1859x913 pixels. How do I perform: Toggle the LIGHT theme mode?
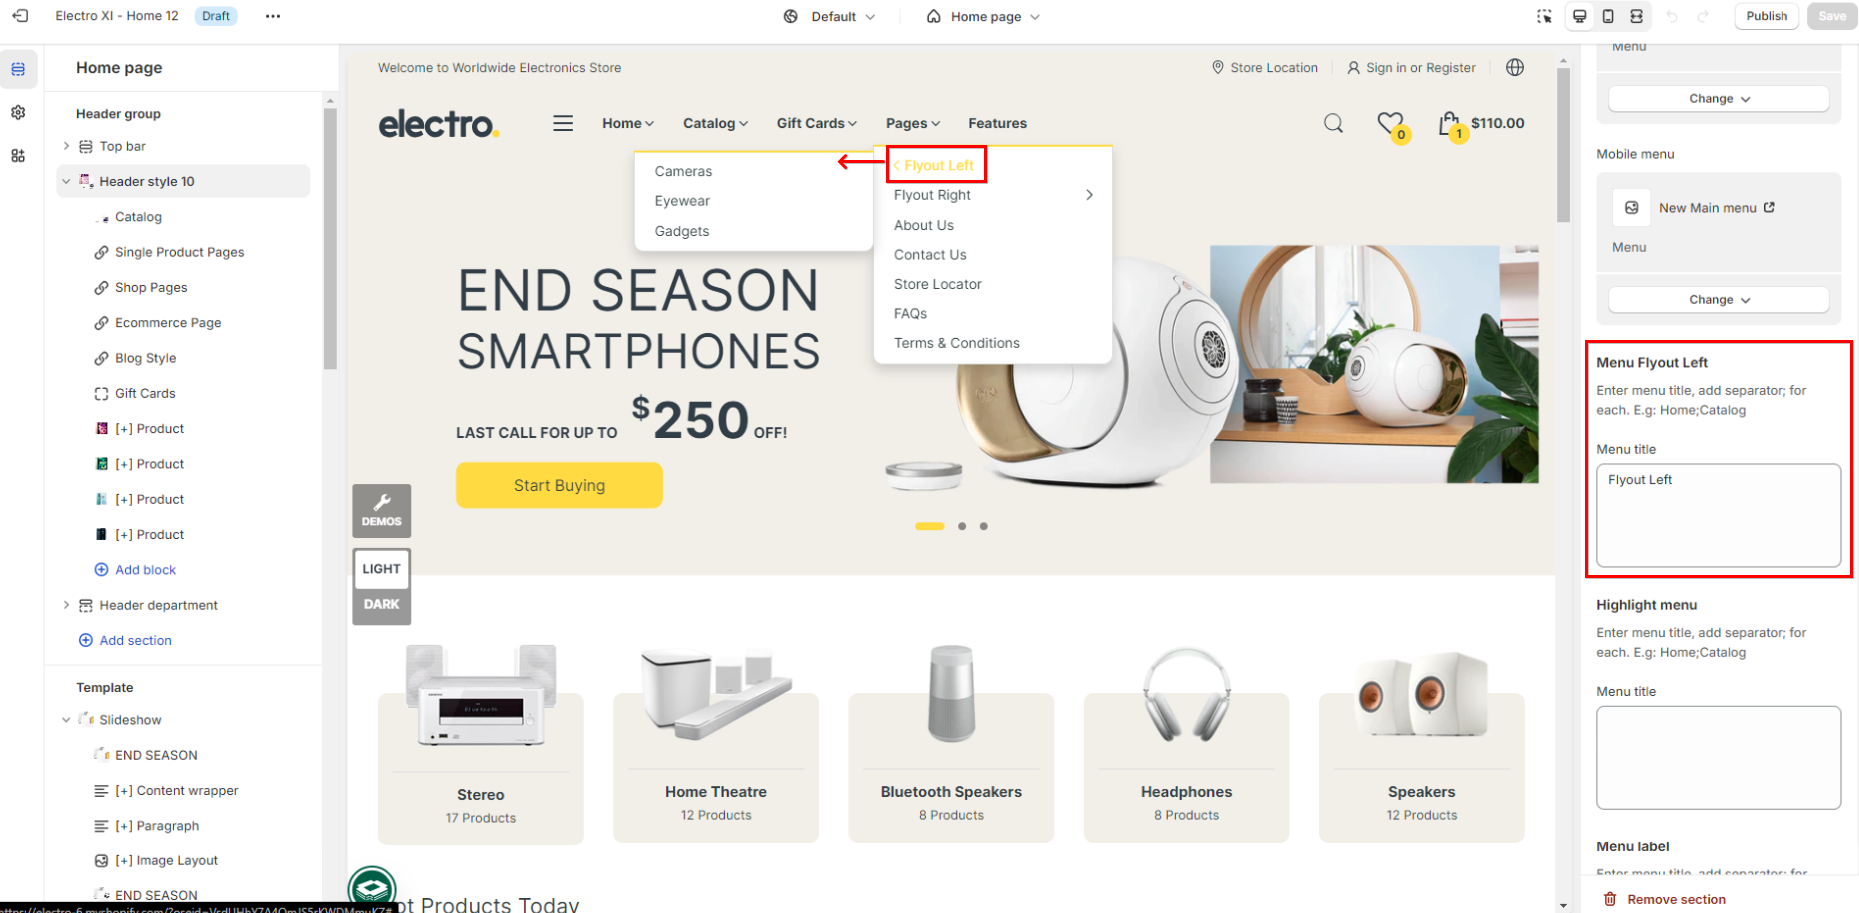[381, 568]
